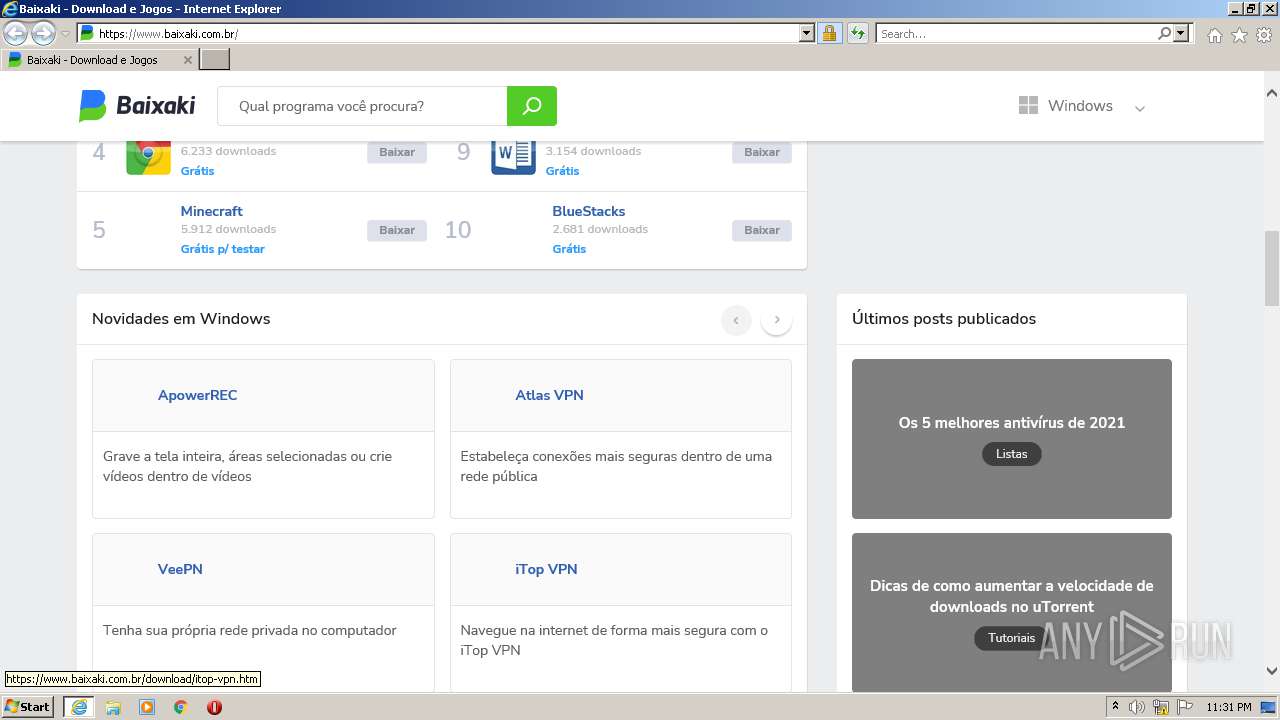Go forward with IE forward arrow
The height and width of the screenshot is (720, 1280).
tap(43, 34)
